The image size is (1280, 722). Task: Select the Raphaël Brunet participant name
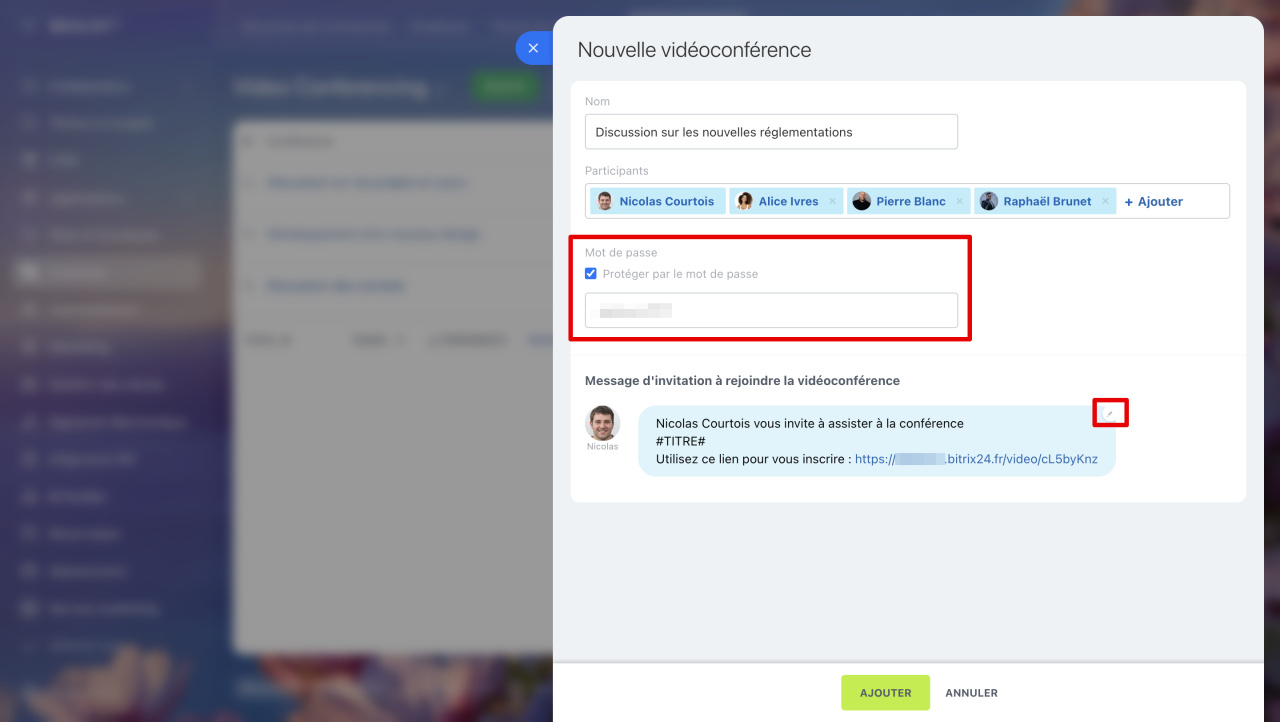click(x=1047, y=201)
